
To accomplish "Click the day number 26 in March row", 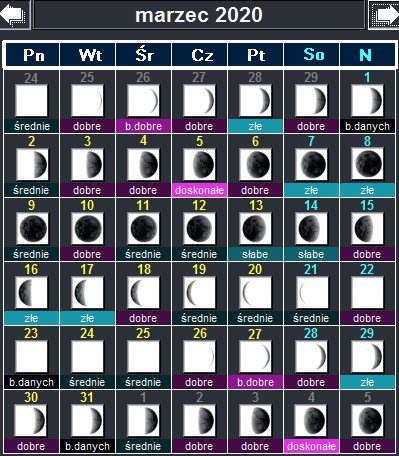I will (x=200, y=333).
